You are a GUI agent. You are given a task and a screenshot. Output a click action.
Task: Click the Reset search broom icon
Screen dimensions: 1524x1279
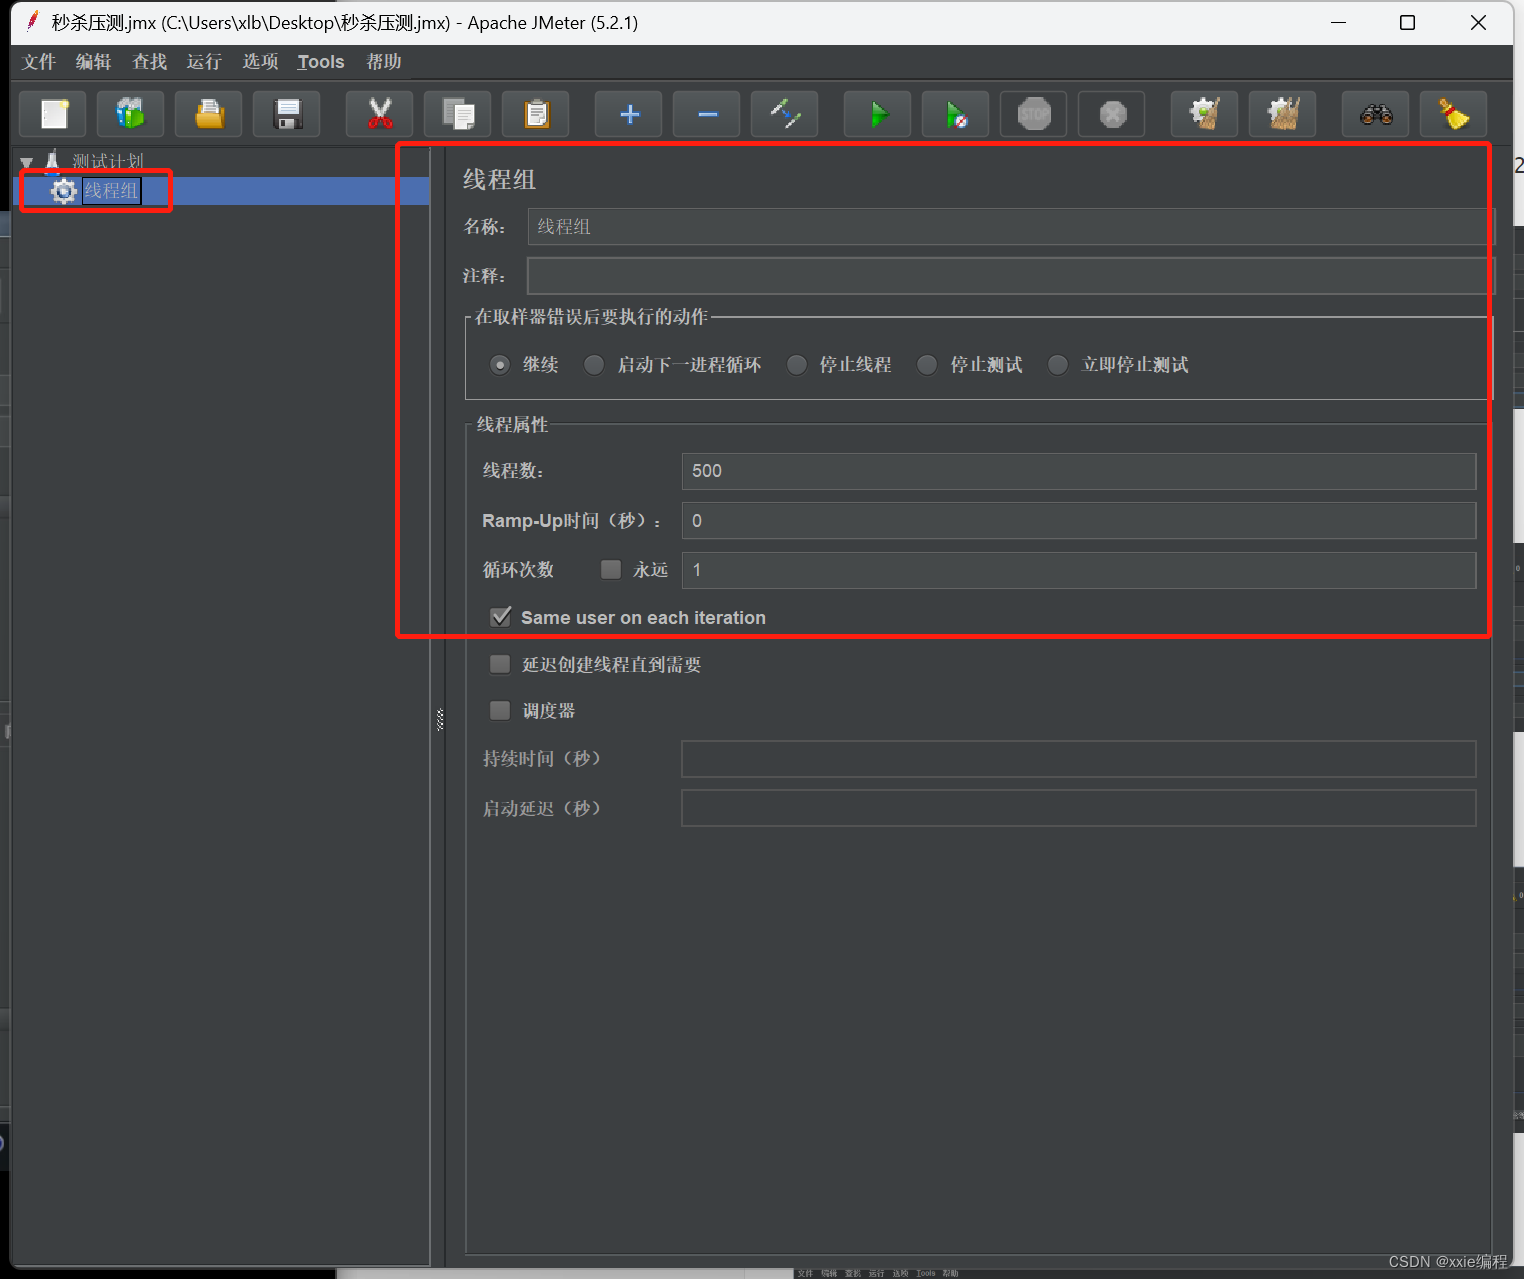pos(1454,114)
